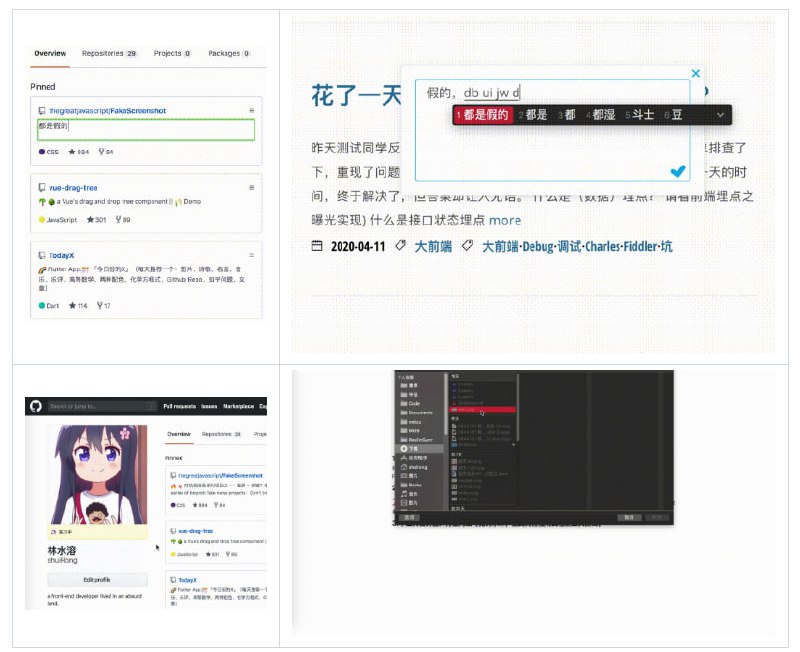This screenshot has height=652, width=800.
Task: Click the grab handle on the FakeScreenshot pinned card
Action: pos(252,109)
